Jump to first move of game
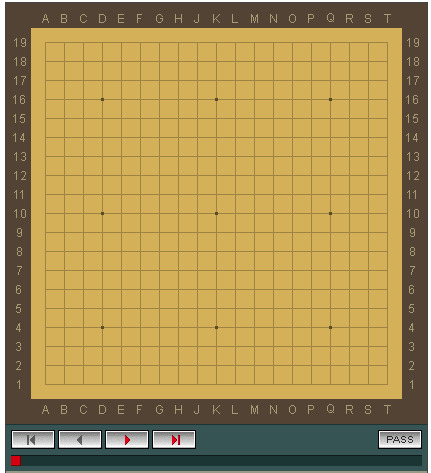The height and width of the screenshot is (473, 431). [33, 440]
